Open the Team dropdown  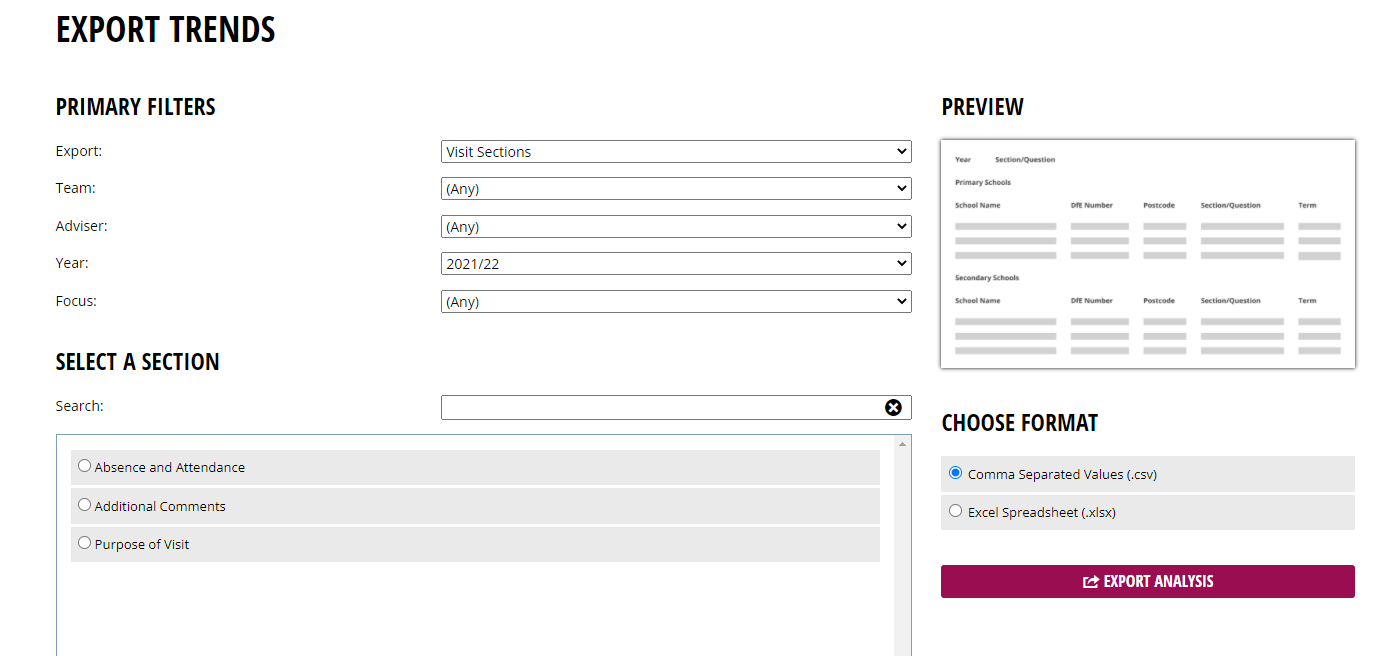point(676,189)
